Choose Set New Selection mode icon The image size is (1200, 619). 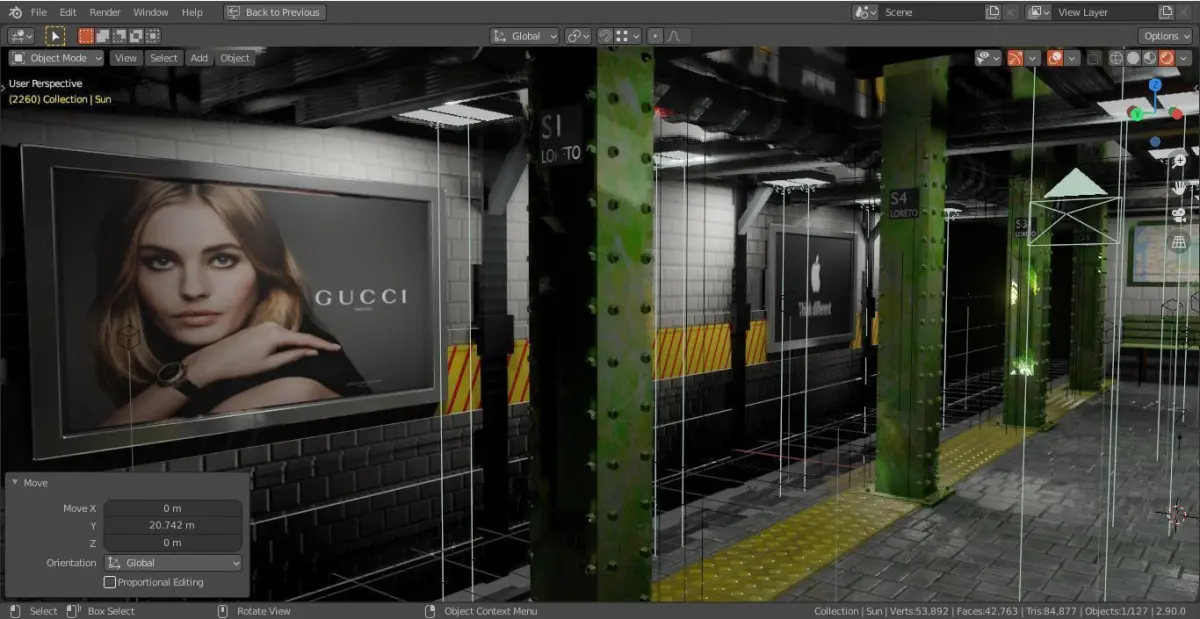click(x=86, y=36)
